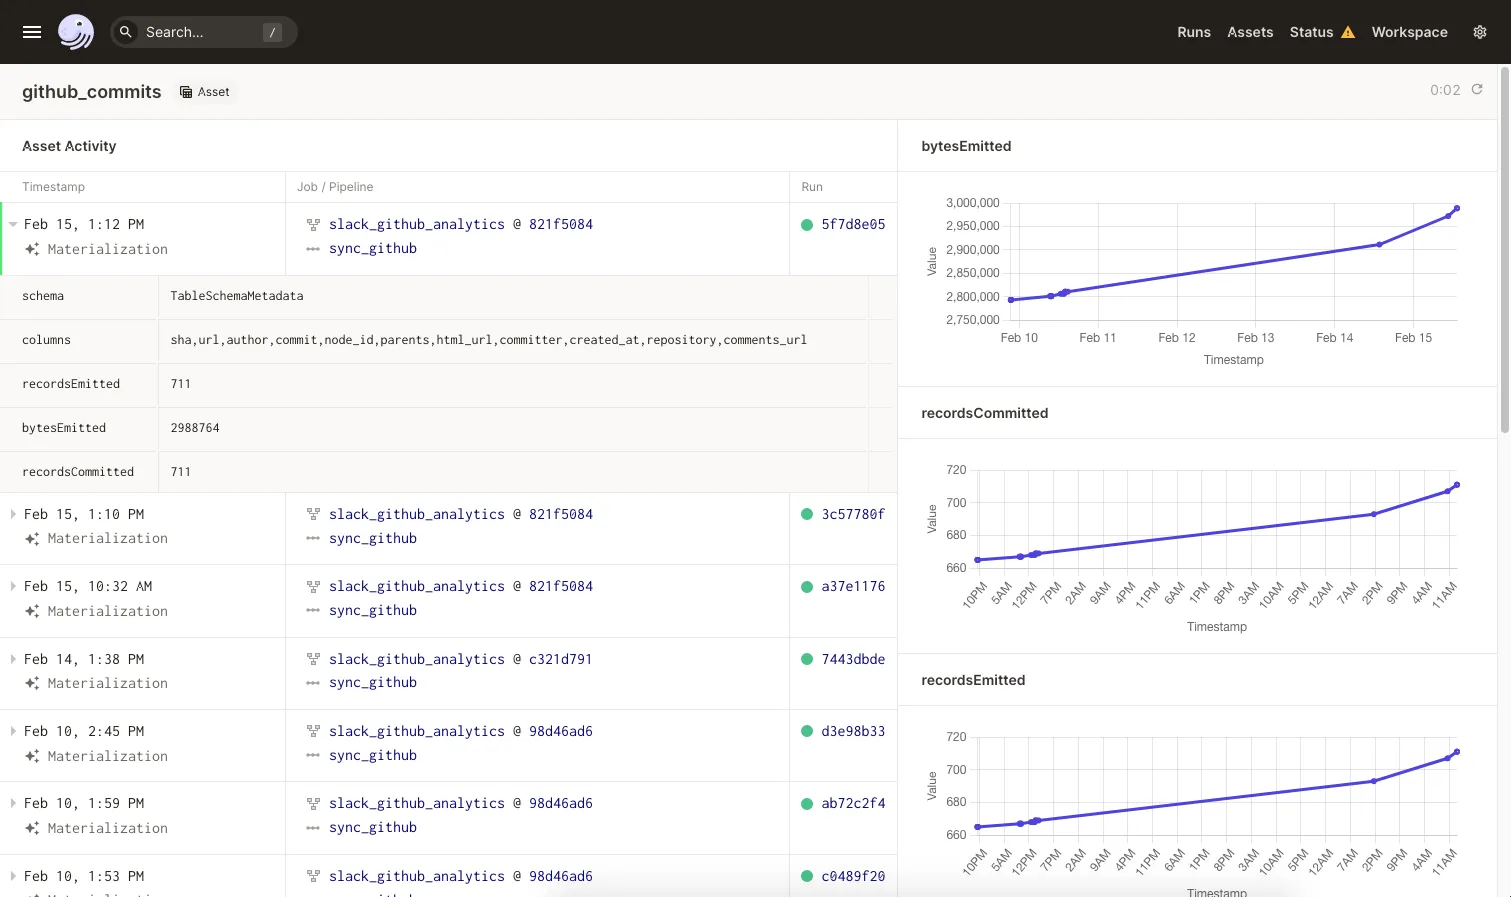This screenshot has height=897, width=1511.
Task: Collapse the Feb 15, 1:12 PM row
Action: [x=13, y=225]
